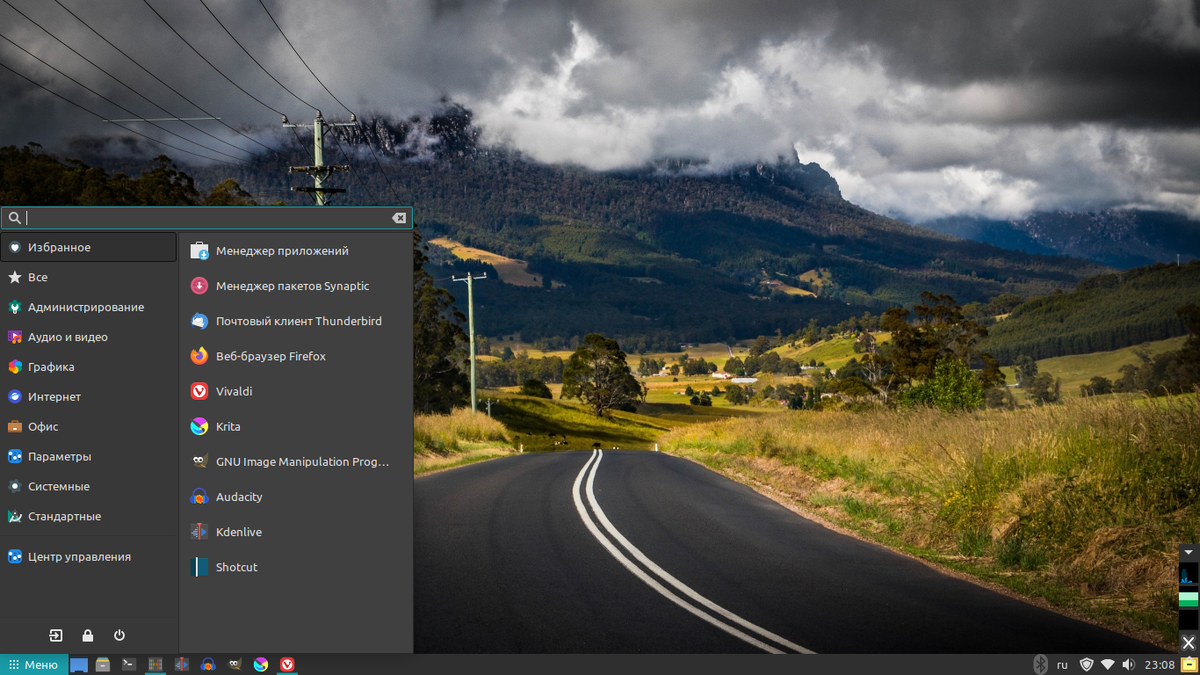Select the Системные category

pos(89,486)
